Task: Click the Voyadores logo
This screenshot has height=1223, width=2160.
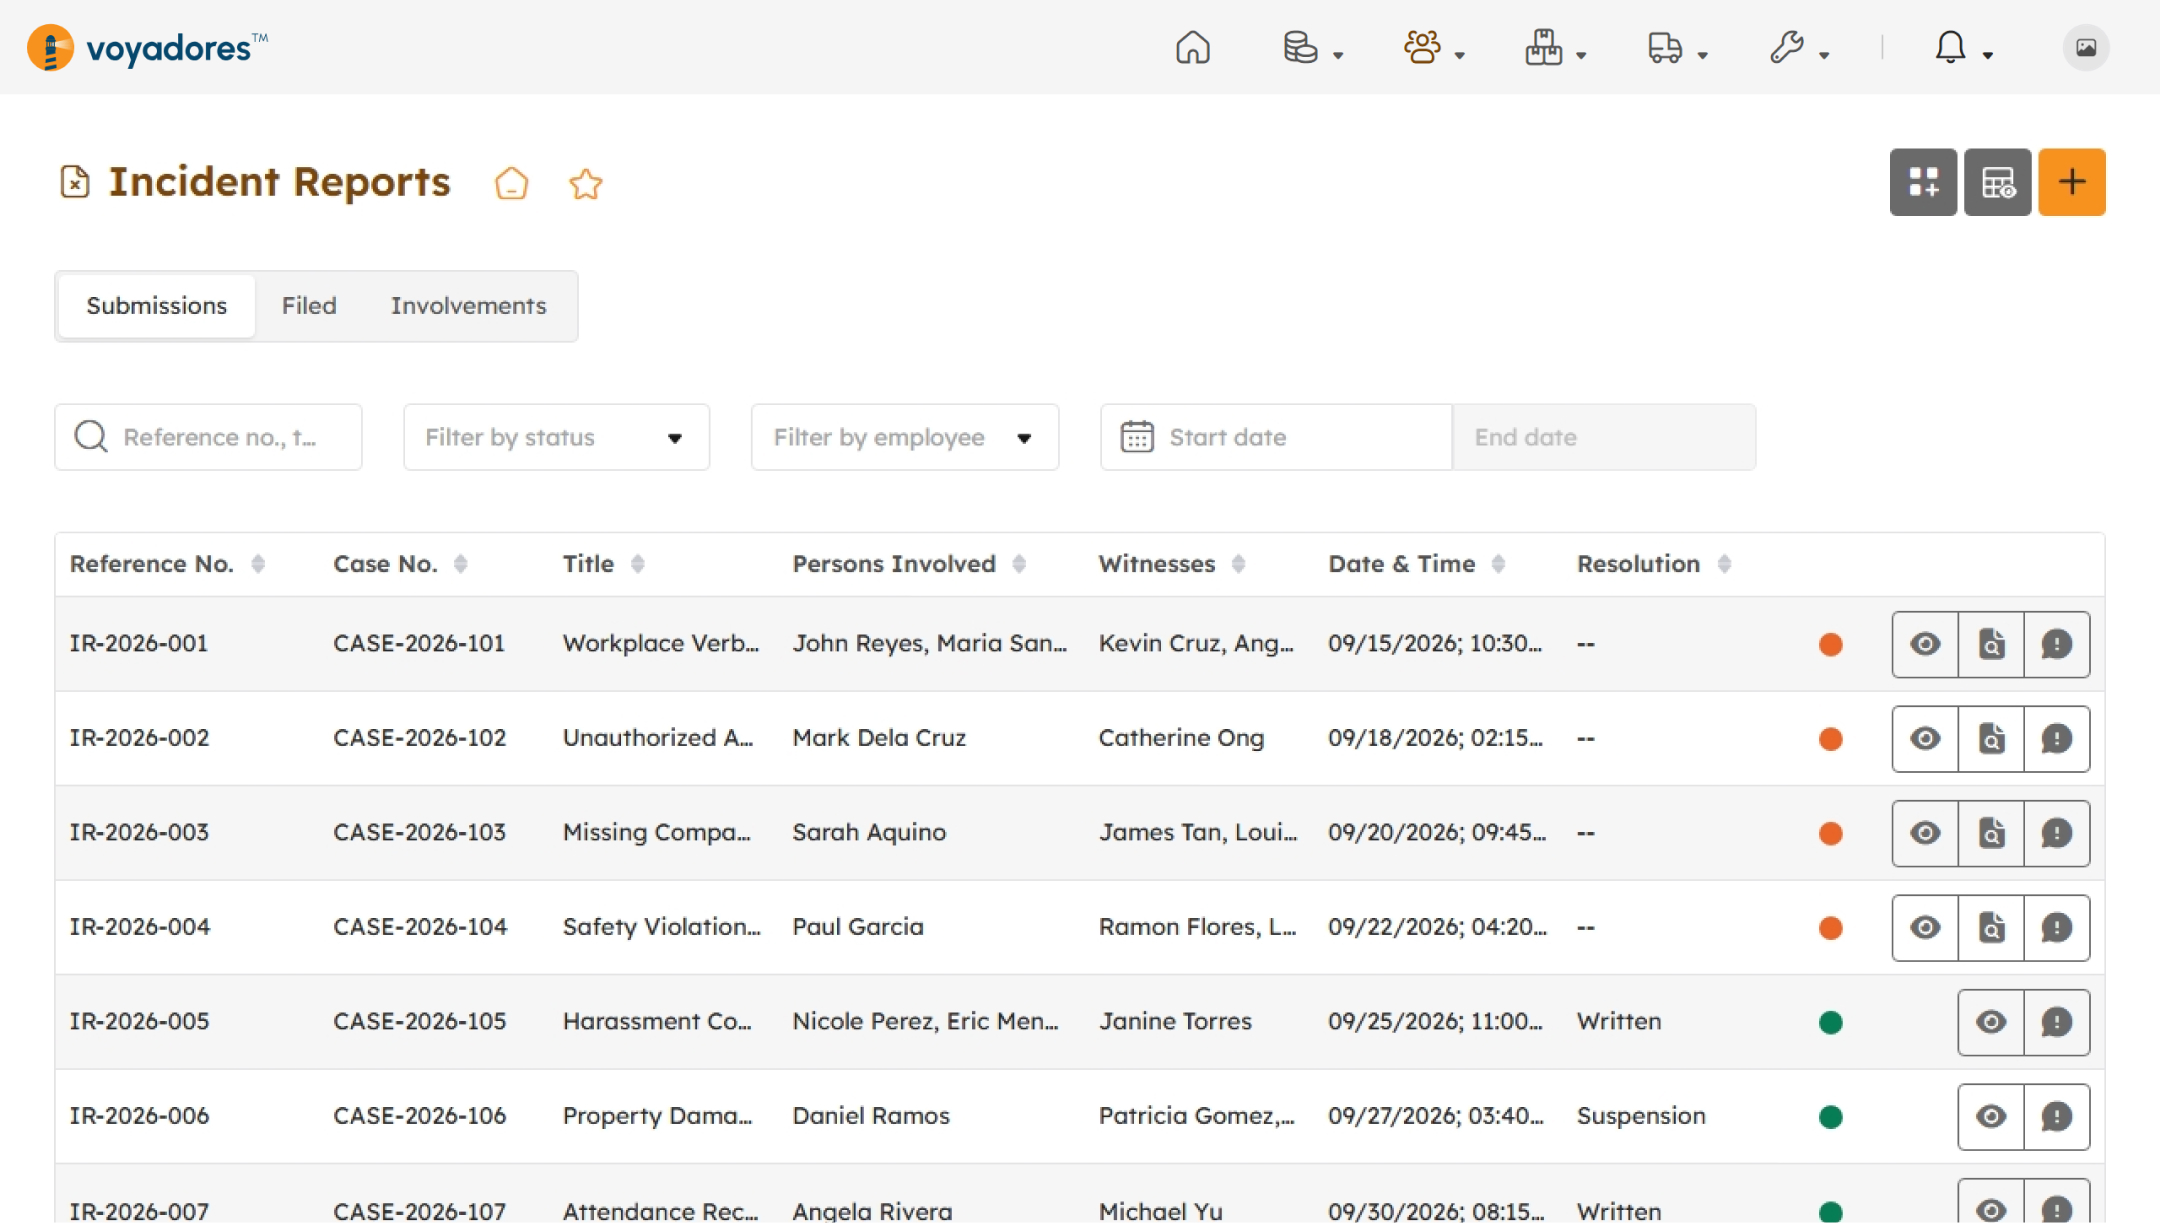Action: (x=147, y=47)
